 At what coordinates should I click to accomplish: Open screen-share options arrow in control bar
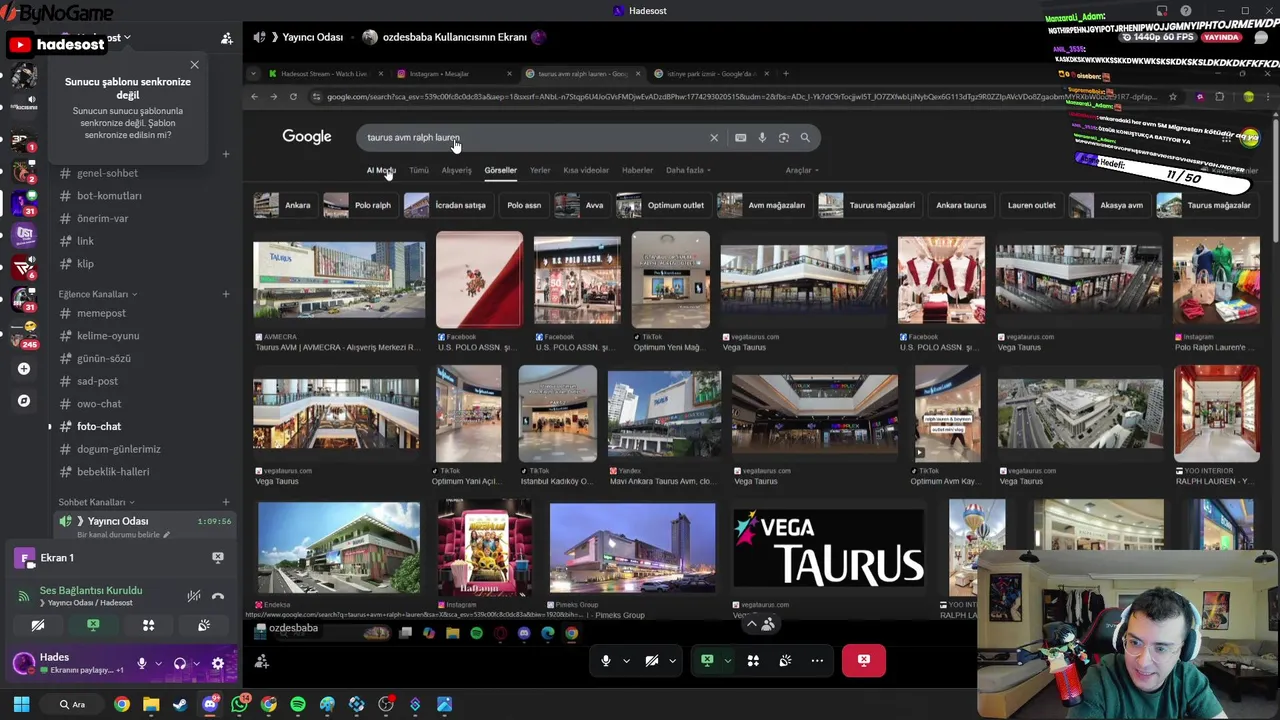point(727,660)
